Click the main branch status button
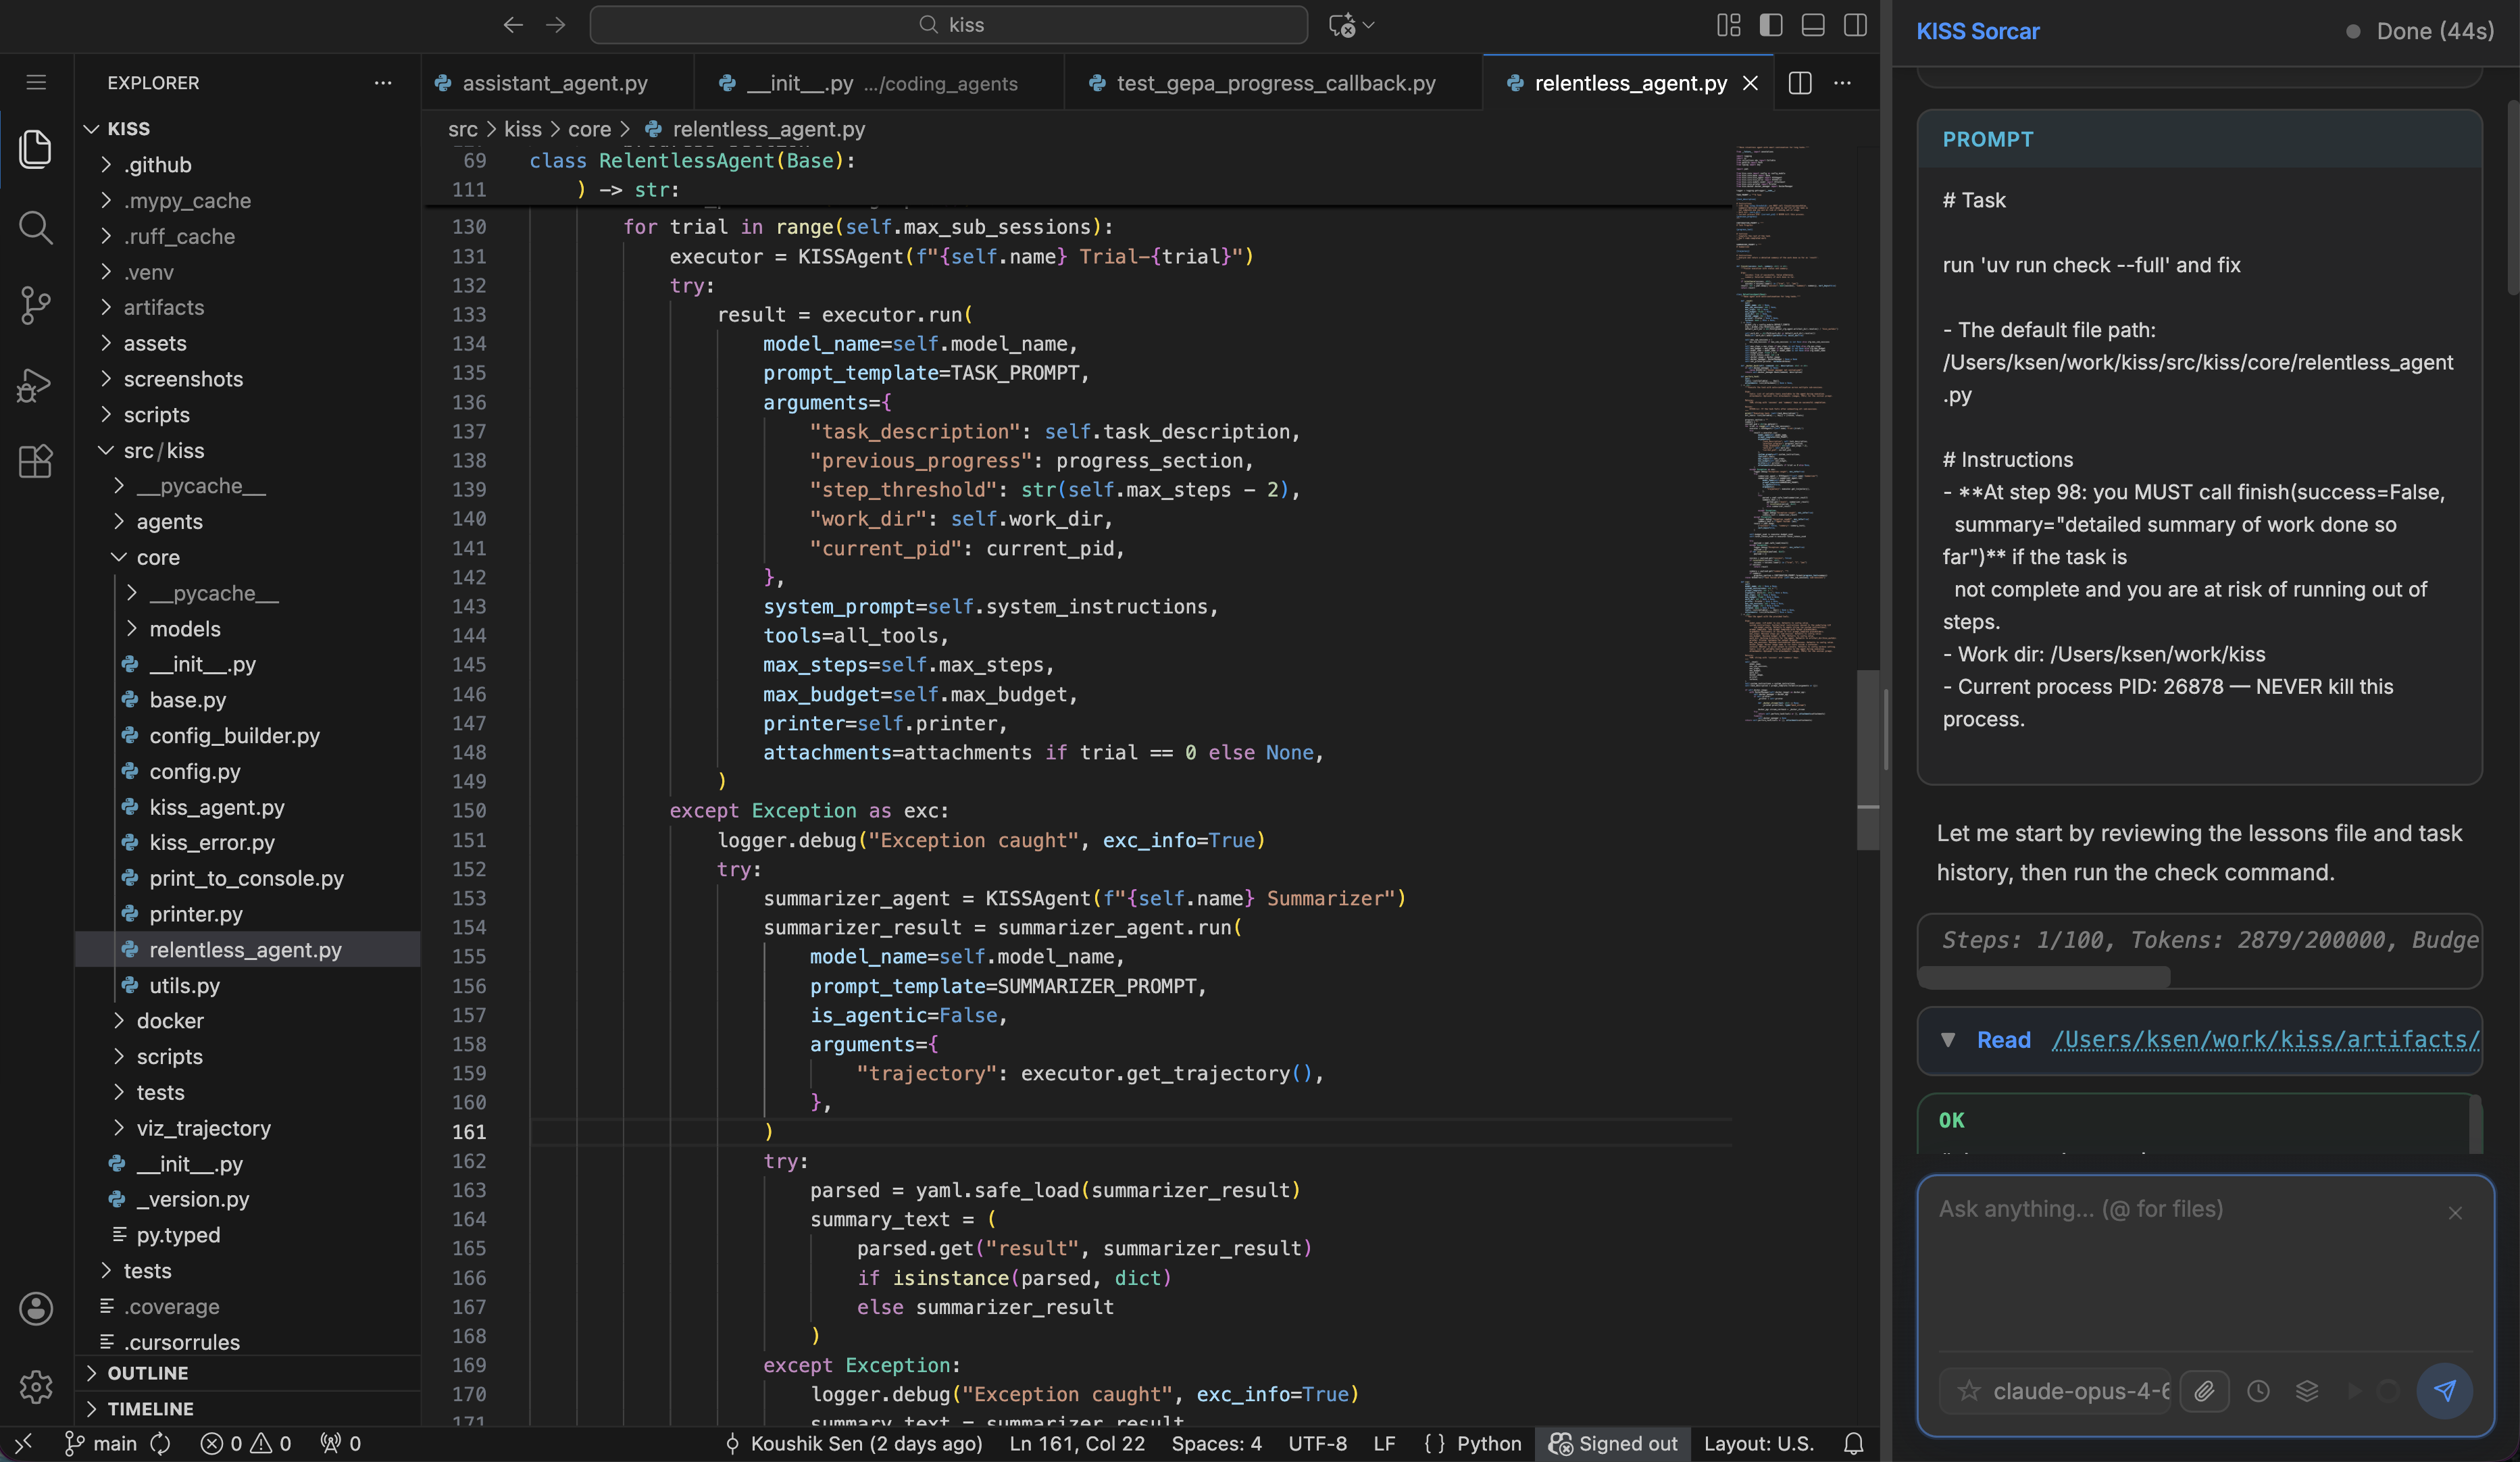The image size is (2520, 1462). pos(102,1443)
